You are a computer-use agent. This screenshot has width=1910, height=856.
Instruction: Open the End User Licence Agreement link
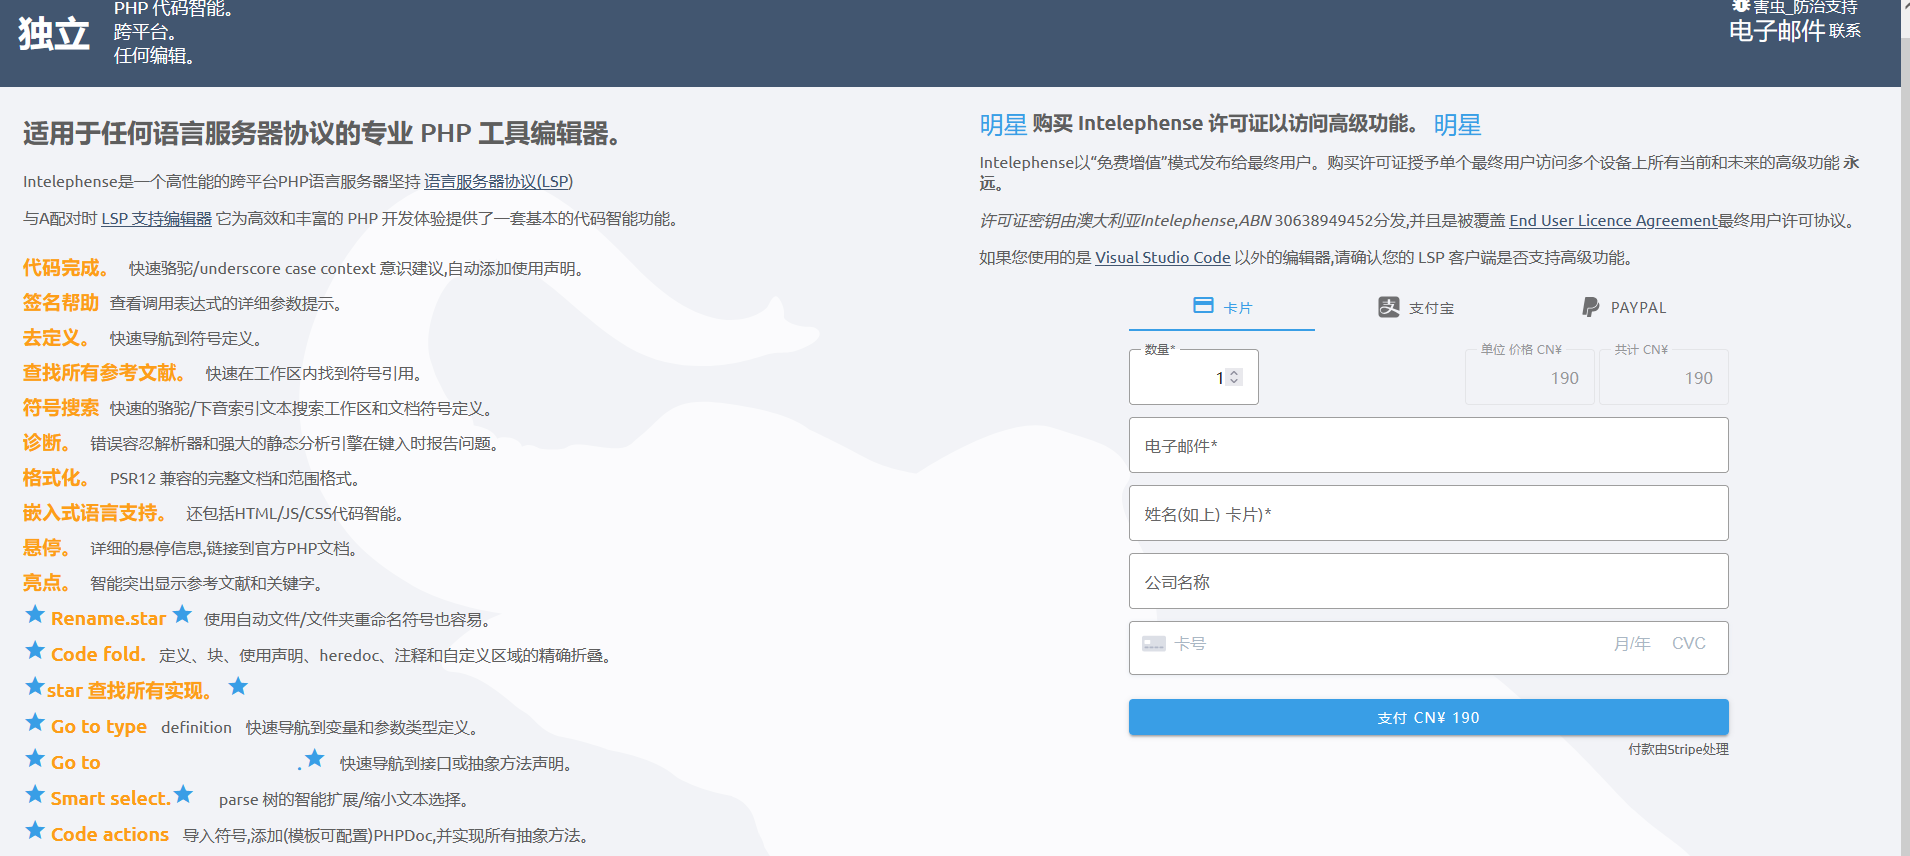tap(1613, 221)
